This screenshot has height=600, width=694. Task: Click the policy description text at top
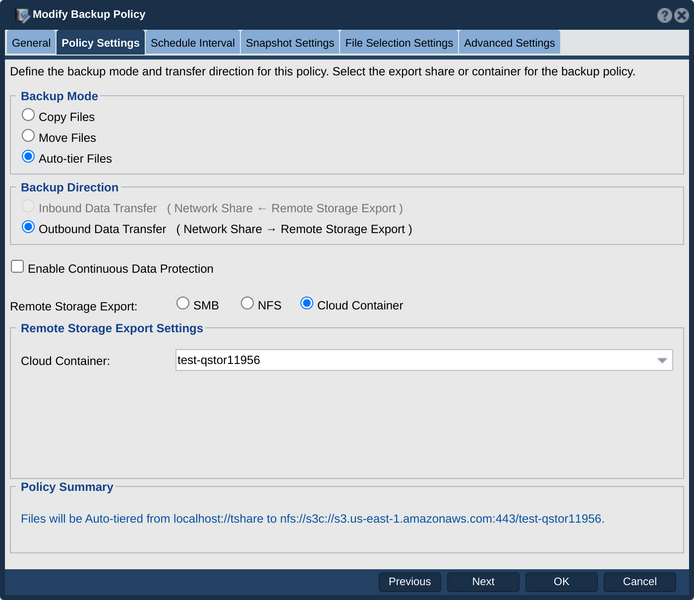(x=323, y=72)
